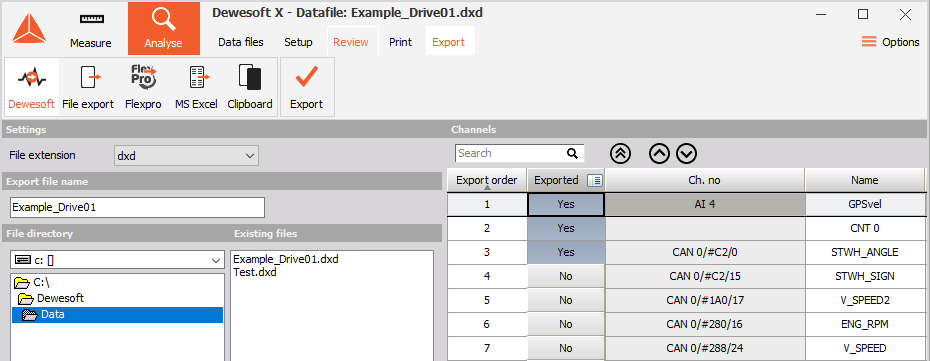Toggle Exported for V_SPEED2 channel

point(566,300)
